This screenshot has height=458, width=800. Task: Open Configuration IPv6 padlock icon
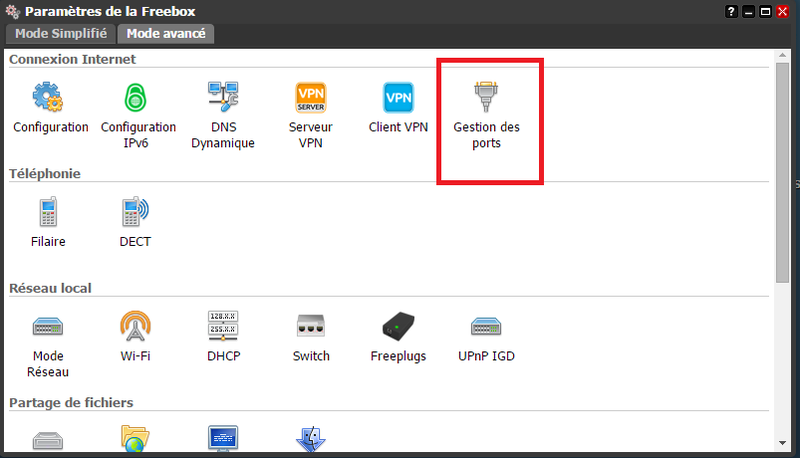(135, 97)
